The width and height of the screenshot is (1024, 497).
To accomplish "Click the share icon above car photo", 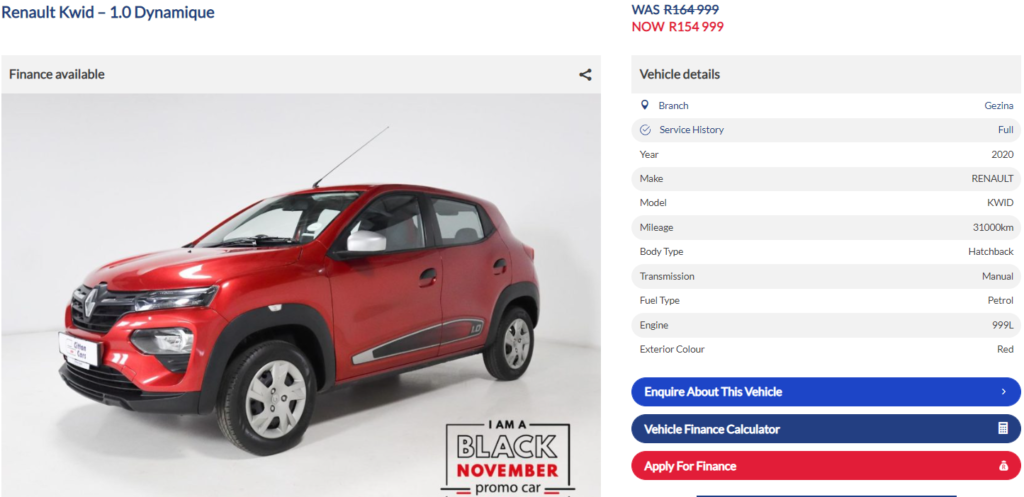I will [585, 74].
